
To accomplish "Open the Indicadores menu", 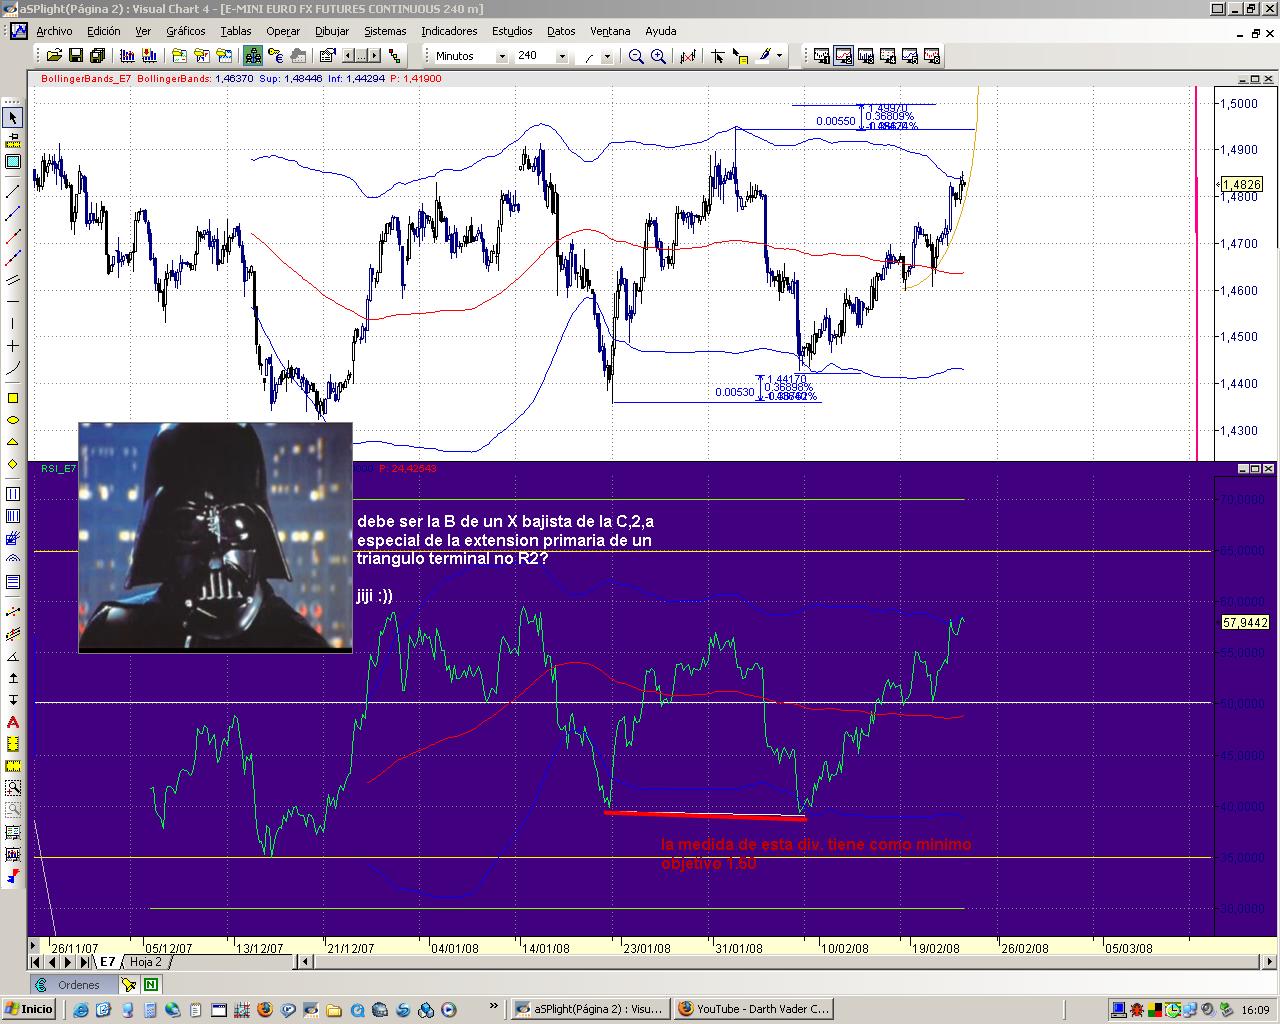I will point(449,31).
